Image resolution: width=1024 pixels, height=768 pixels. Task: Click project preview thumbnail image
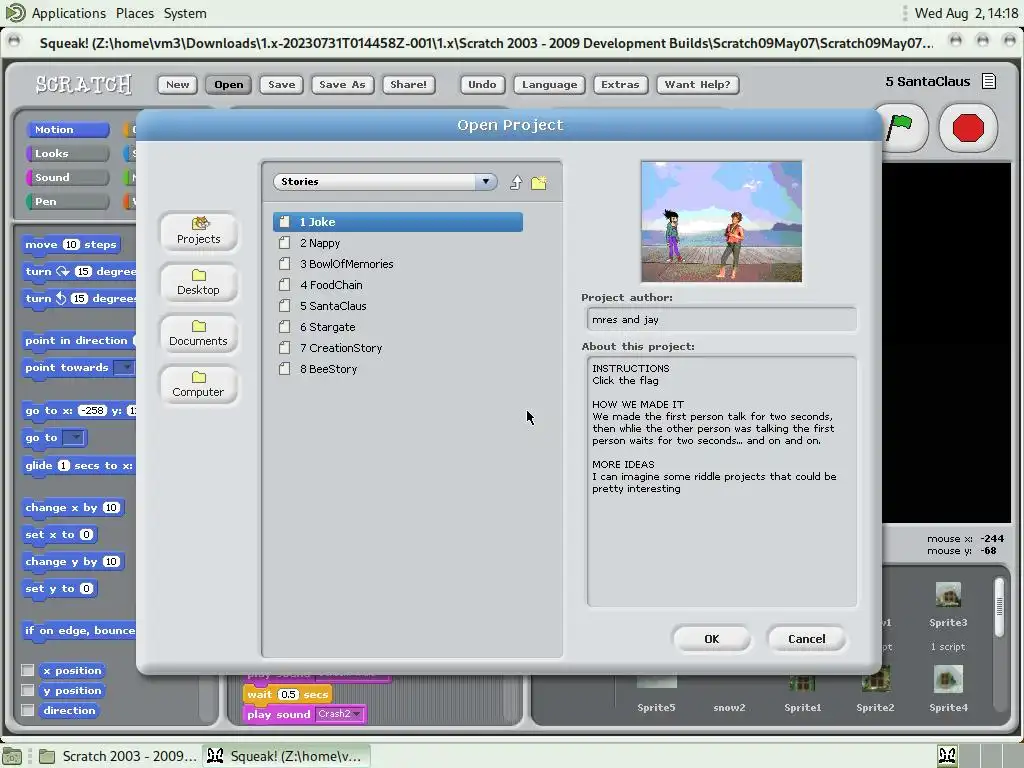722,221
